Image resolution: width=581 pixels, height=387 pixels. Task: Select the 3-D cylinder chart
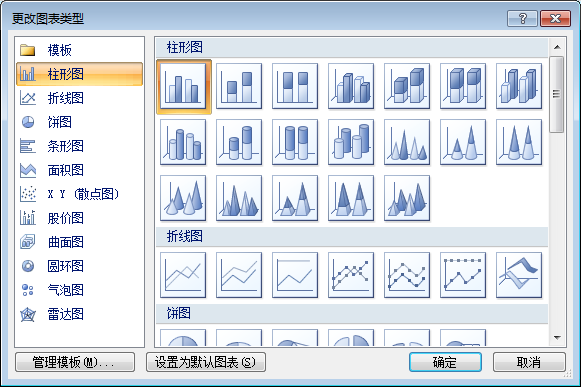[x=351, y=142]
